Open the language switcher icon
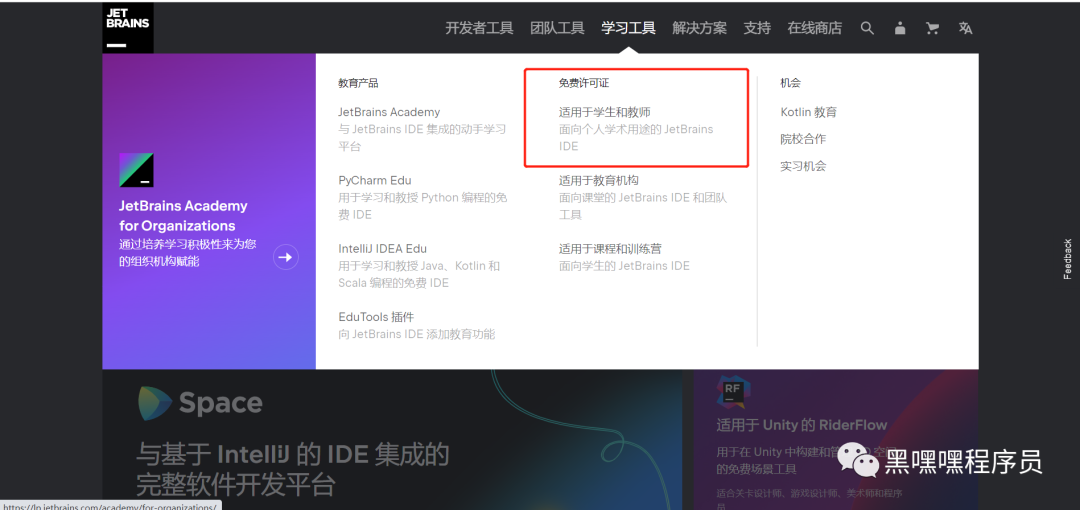The width and height of the screenshot is (1080, 510). (965, 28)
